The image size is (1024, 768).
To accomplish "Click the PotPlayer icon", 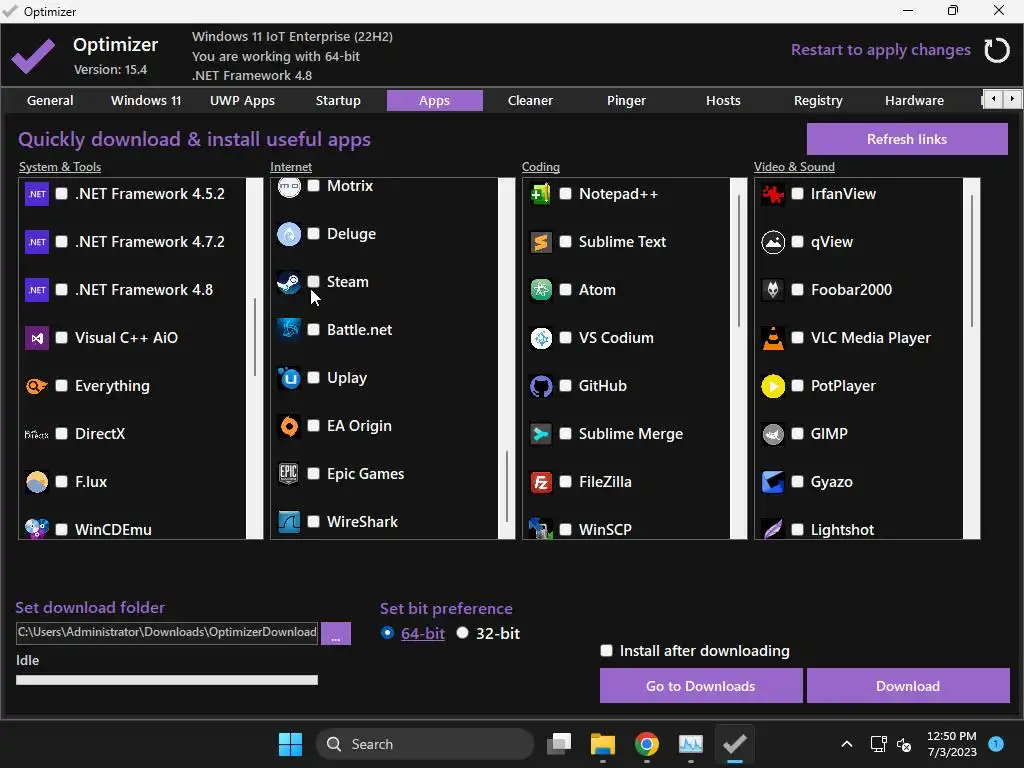I will pyautogui.click(x=773, y=386).
